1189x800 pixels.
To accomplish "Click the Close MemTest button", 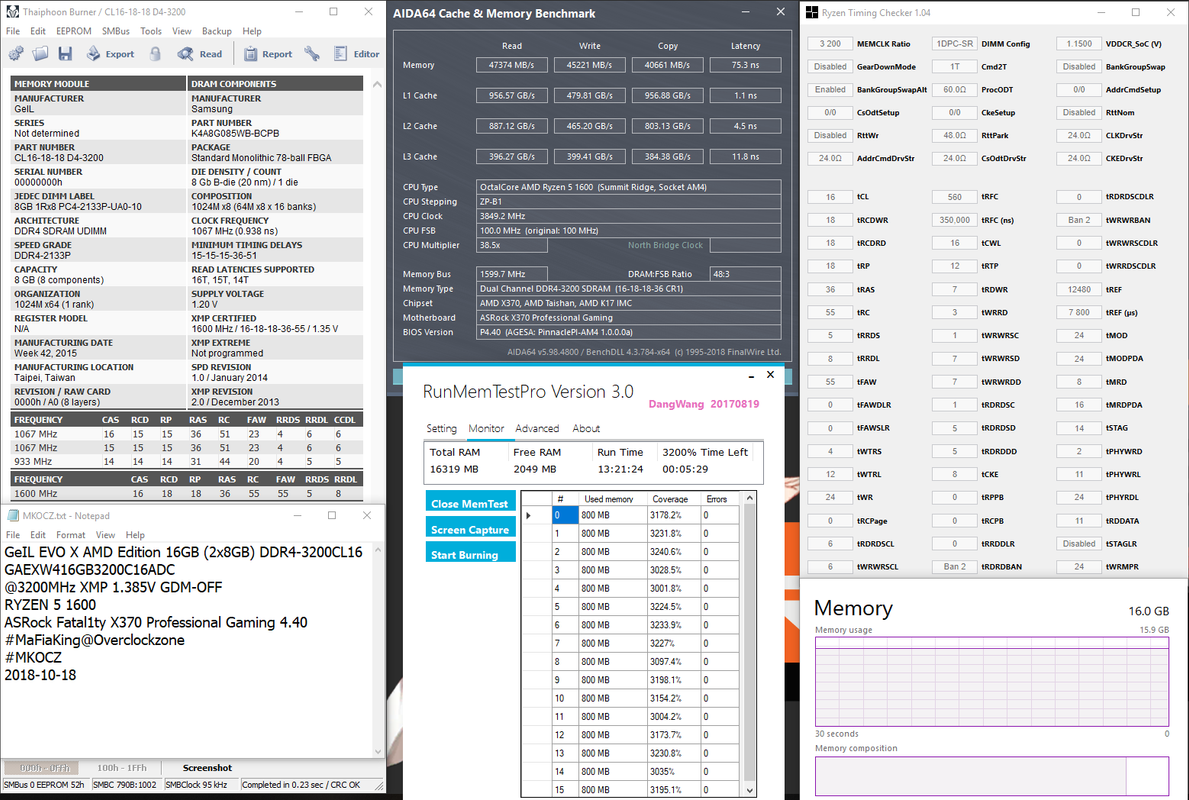I will (470, 503).
